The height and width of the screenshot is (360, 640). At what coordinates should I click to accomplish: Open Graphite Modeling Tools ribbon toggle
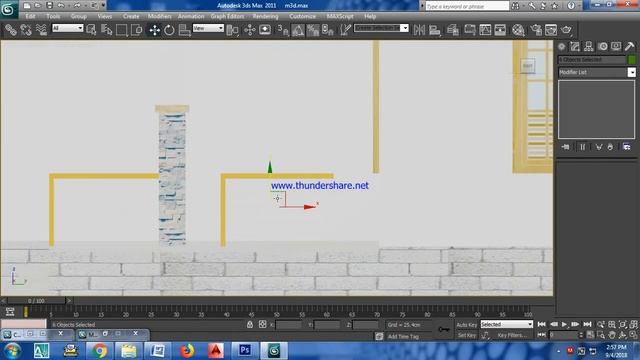tap(469, 30)
